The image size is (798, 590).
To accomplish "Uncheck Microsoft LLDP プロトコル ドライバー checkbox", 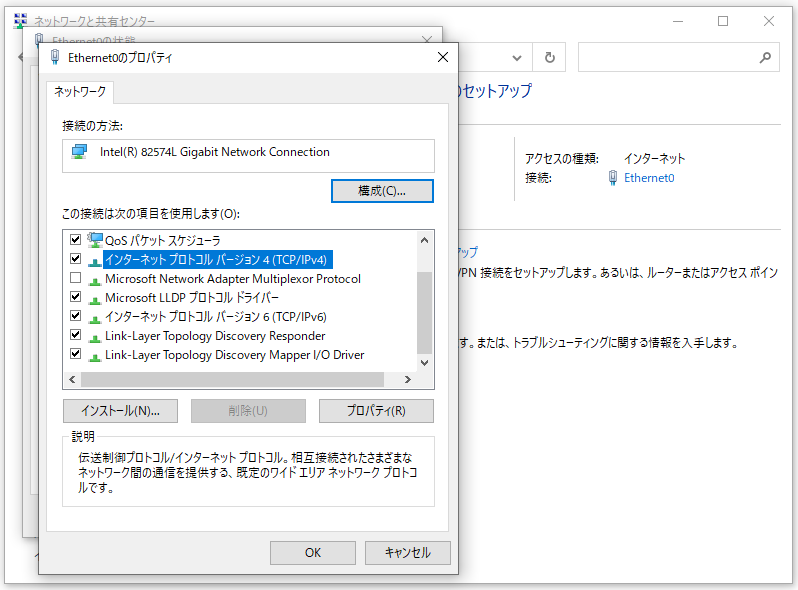I will tap(76, 297).
